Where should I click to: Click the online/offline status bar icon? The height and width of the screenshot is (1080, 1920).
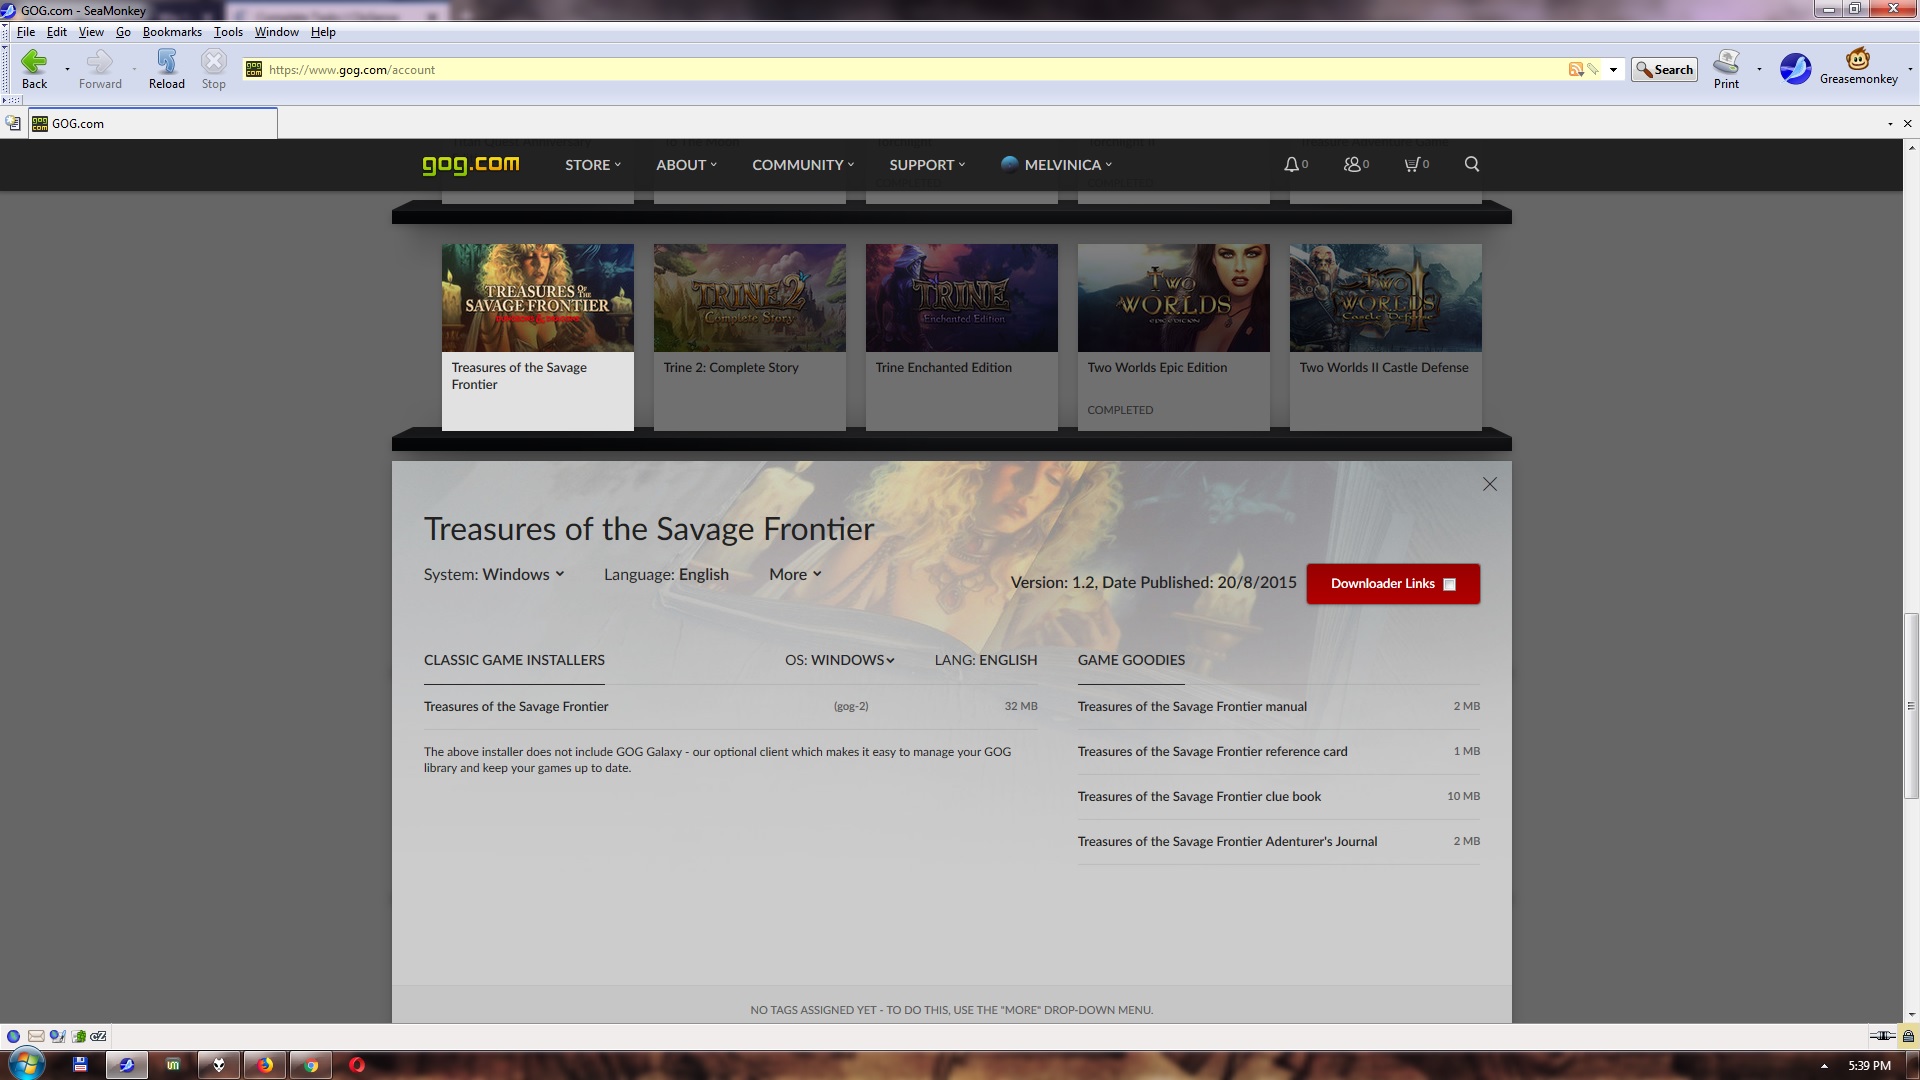point(1882,1036)
